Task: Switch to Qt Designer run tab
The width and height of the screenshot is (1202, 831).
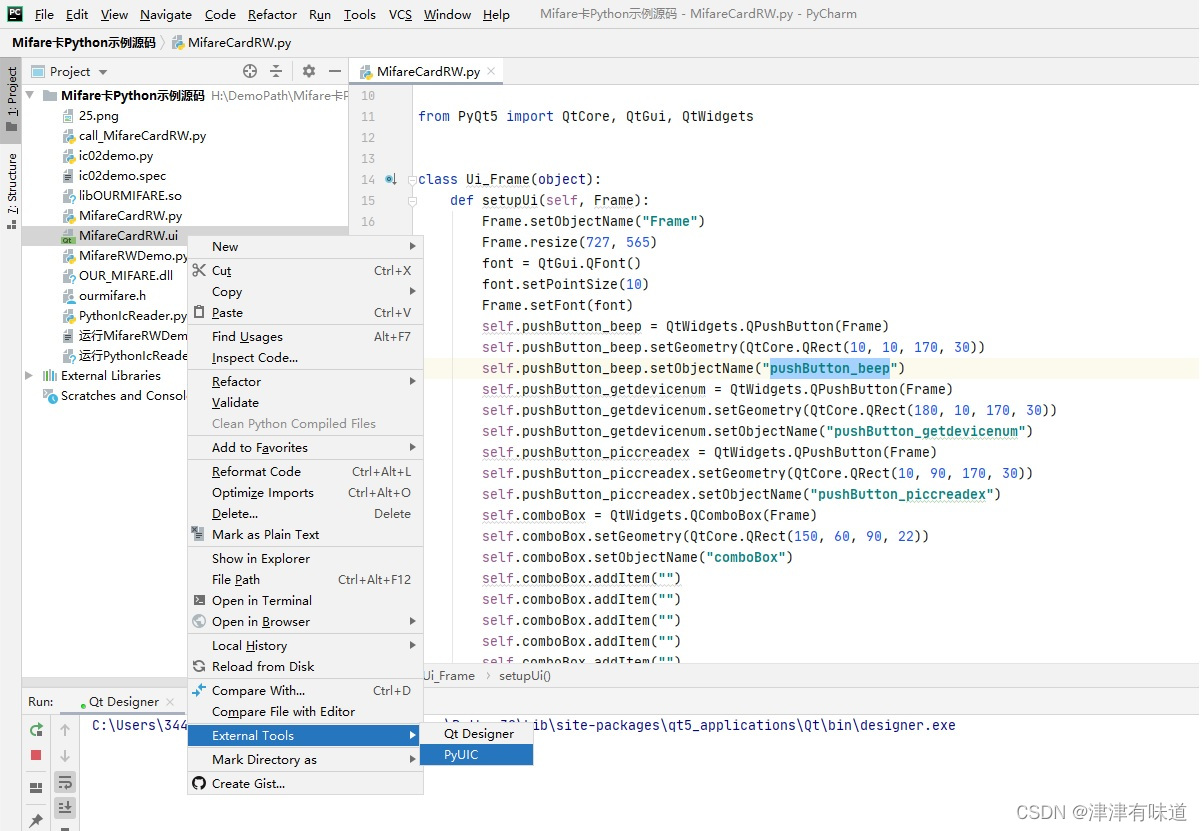Action: point(124,702)
